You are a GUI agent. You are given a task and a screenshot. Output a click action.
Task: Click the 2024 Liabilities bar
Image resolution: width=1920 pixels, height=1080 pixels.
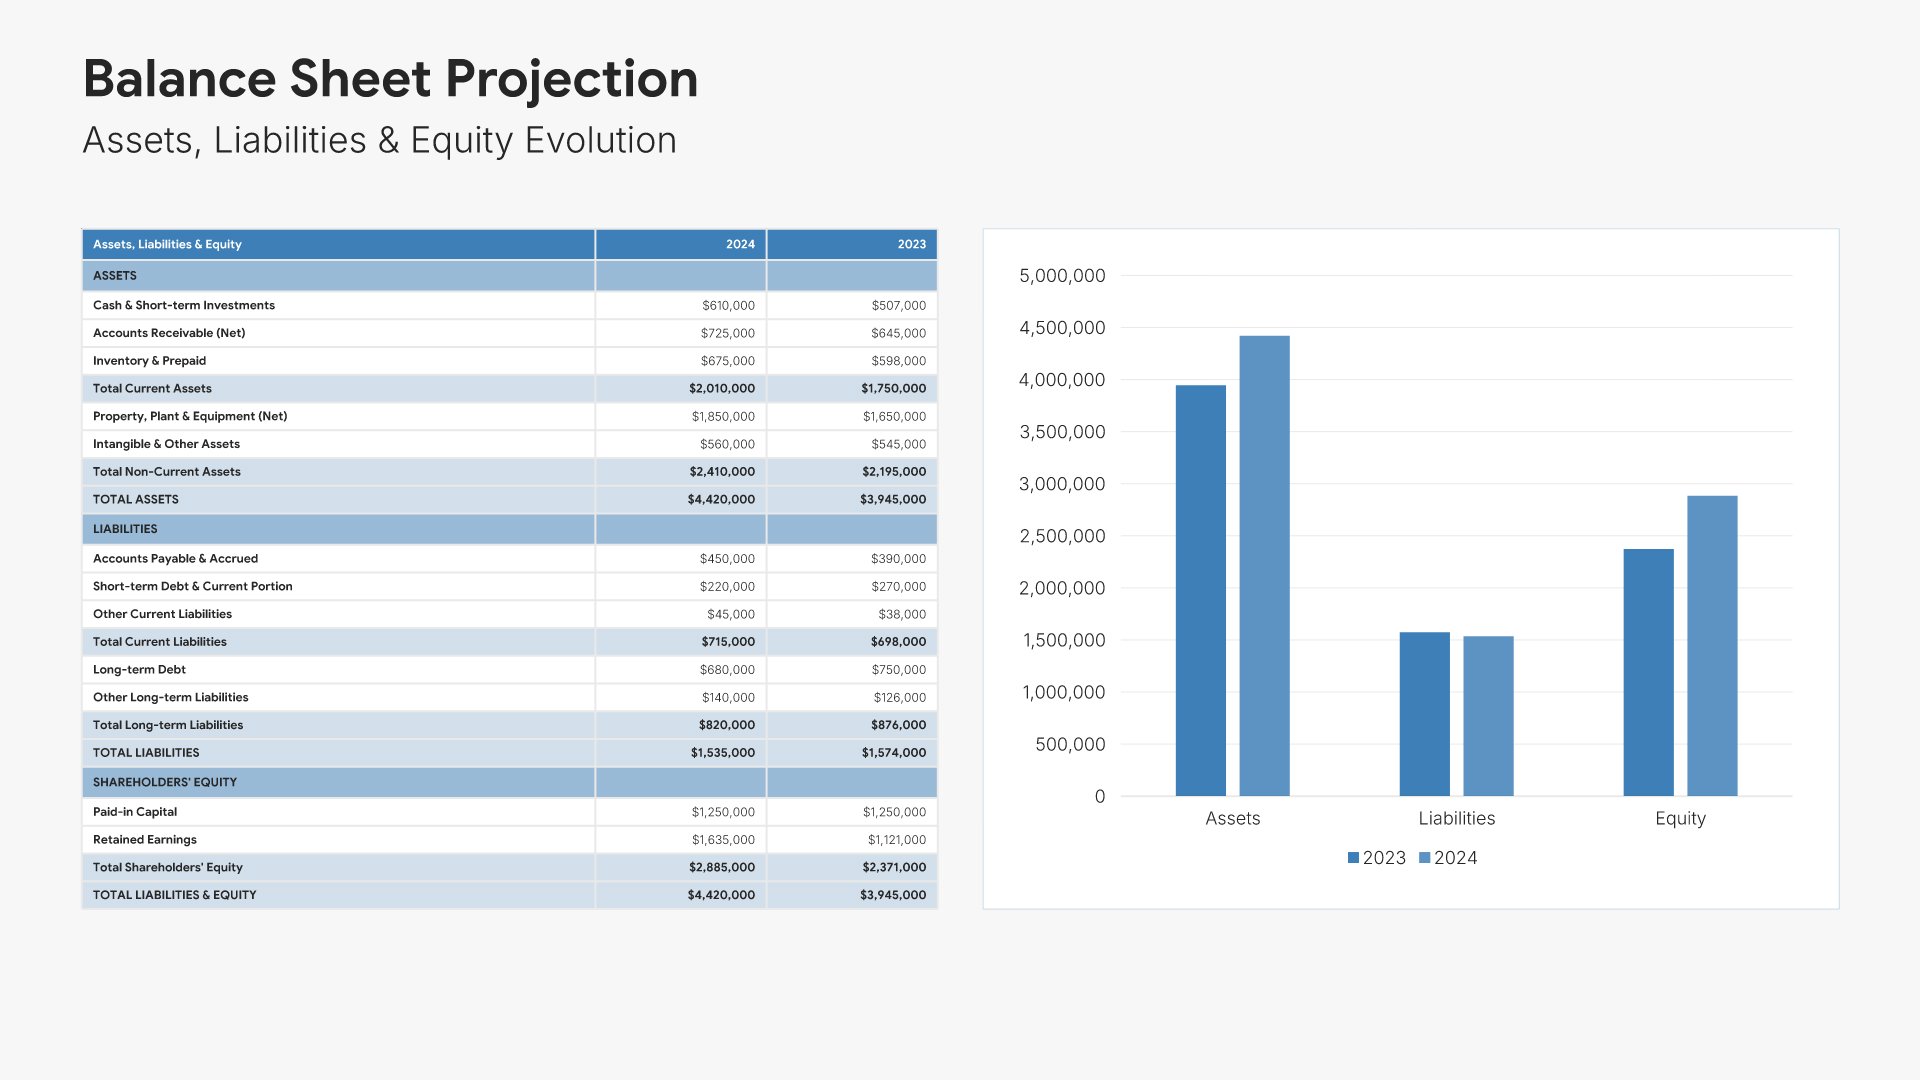1488,716
